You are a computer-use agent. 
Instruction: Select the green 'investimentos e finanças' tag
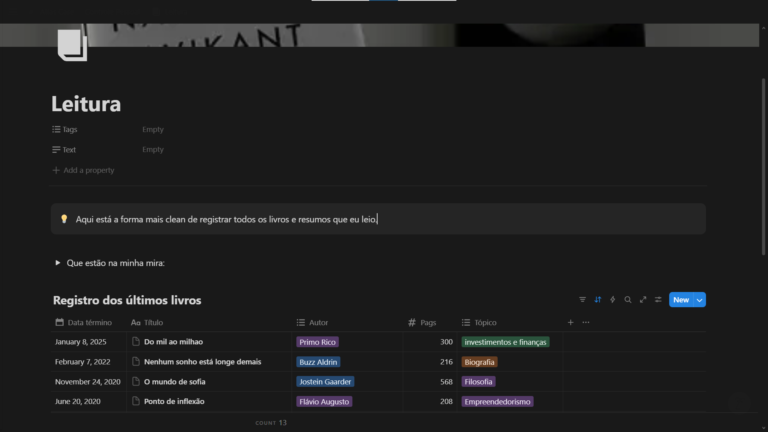[506, 342]
